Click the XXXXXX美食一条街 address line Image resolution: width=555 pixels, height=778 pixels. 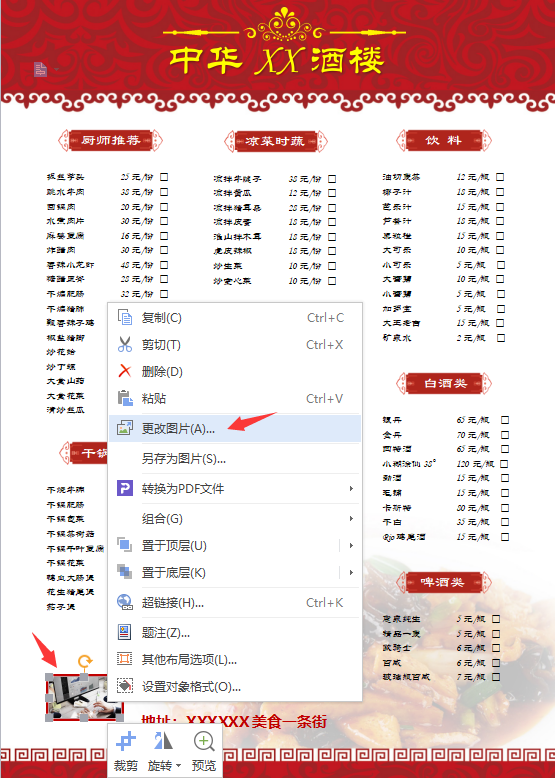256,721
